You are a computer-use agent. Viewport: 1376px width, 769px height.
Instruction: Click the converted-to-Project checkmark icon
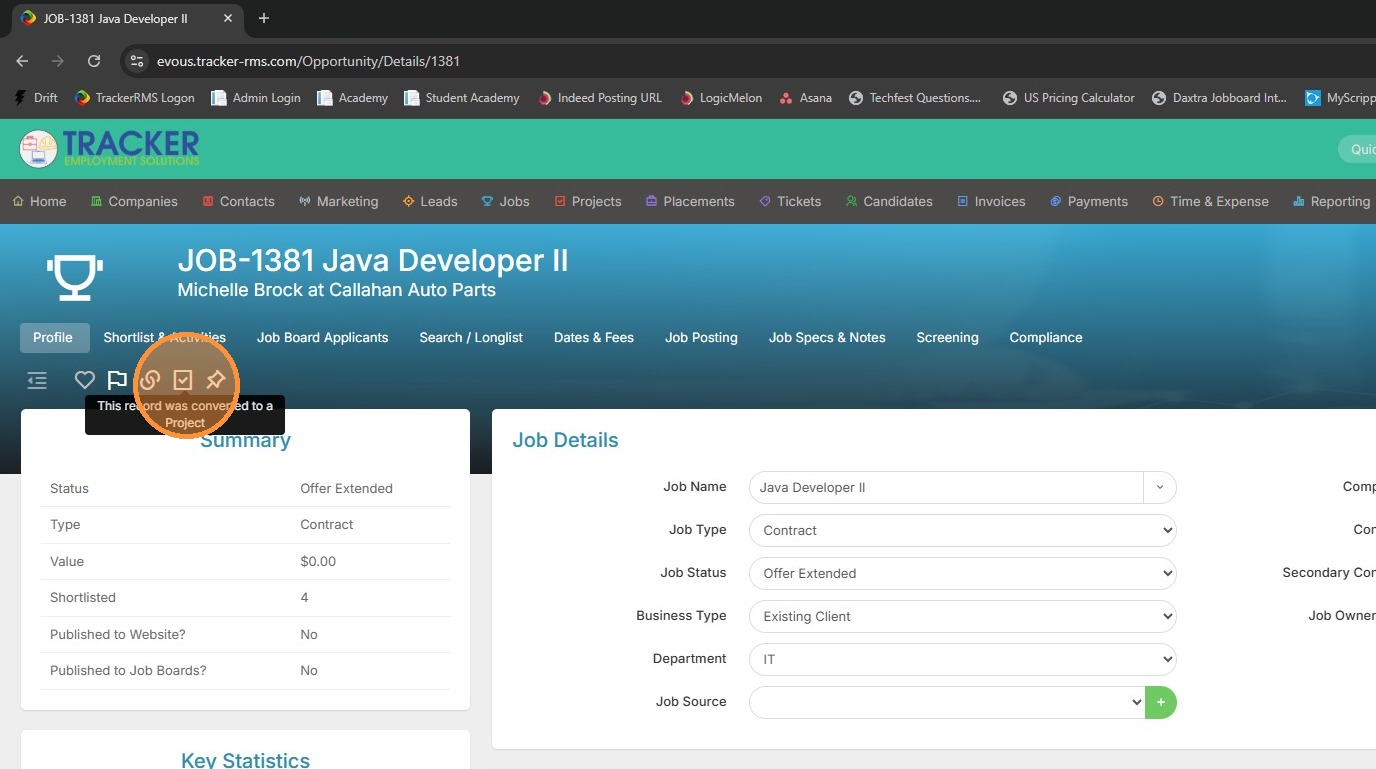pyautogui.click(x=183, y=380)
